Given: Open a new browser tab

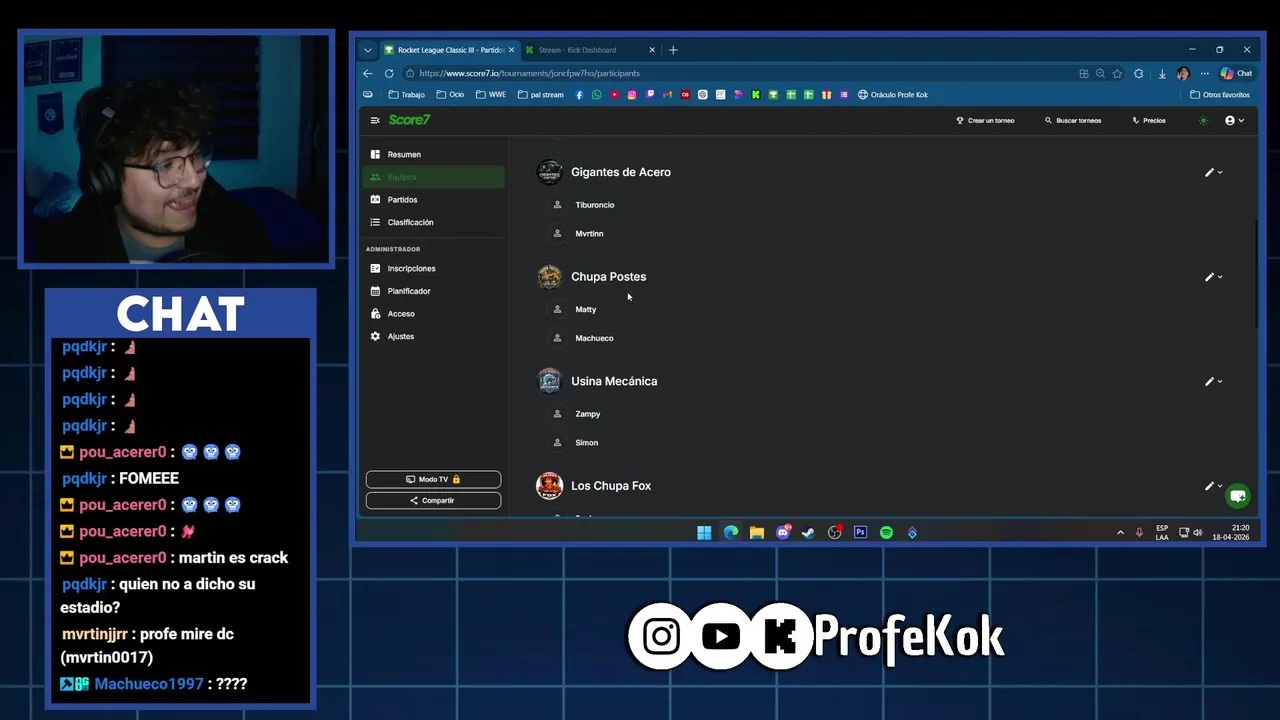Looking at the screenshot, I should coord(673,50).
